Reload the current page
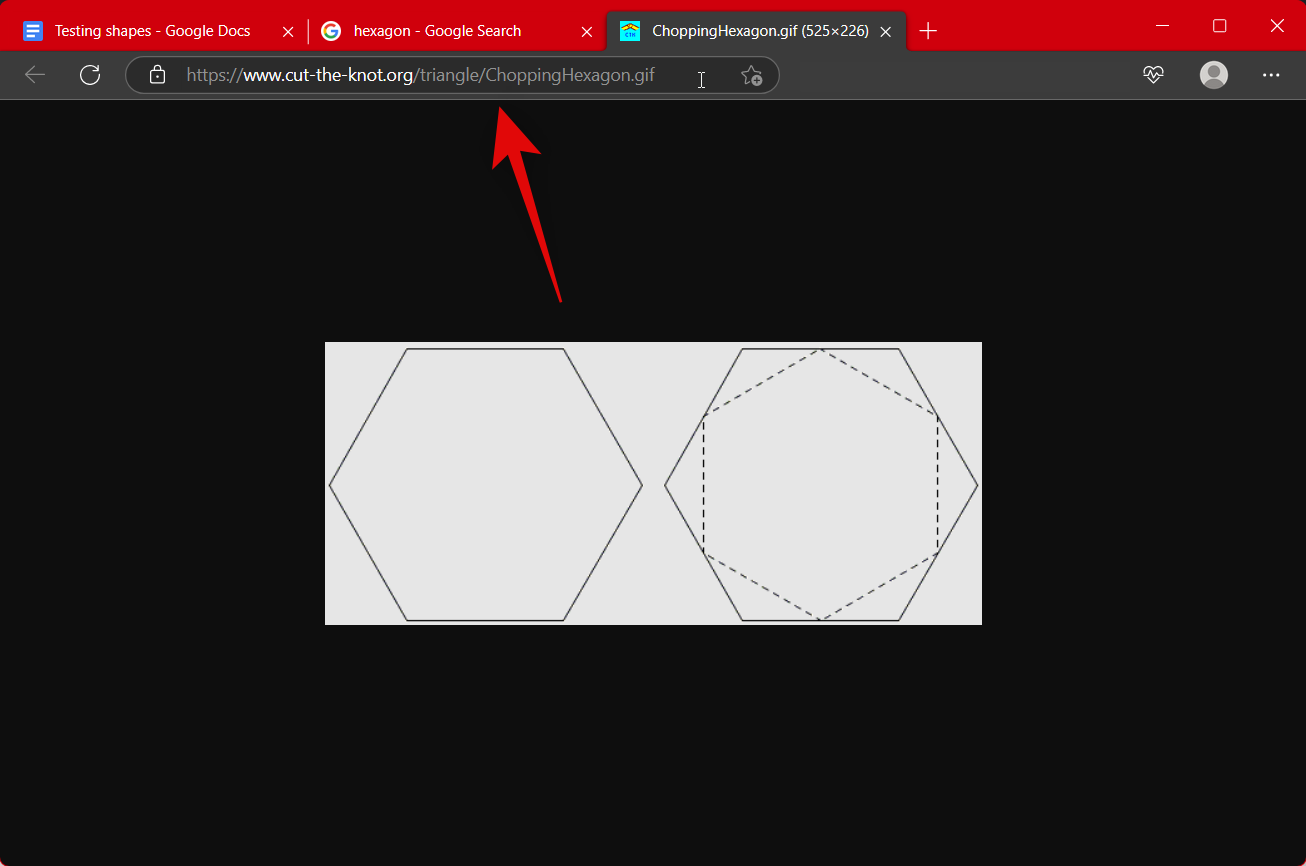Screen dimensions: 1306x866 90,75
